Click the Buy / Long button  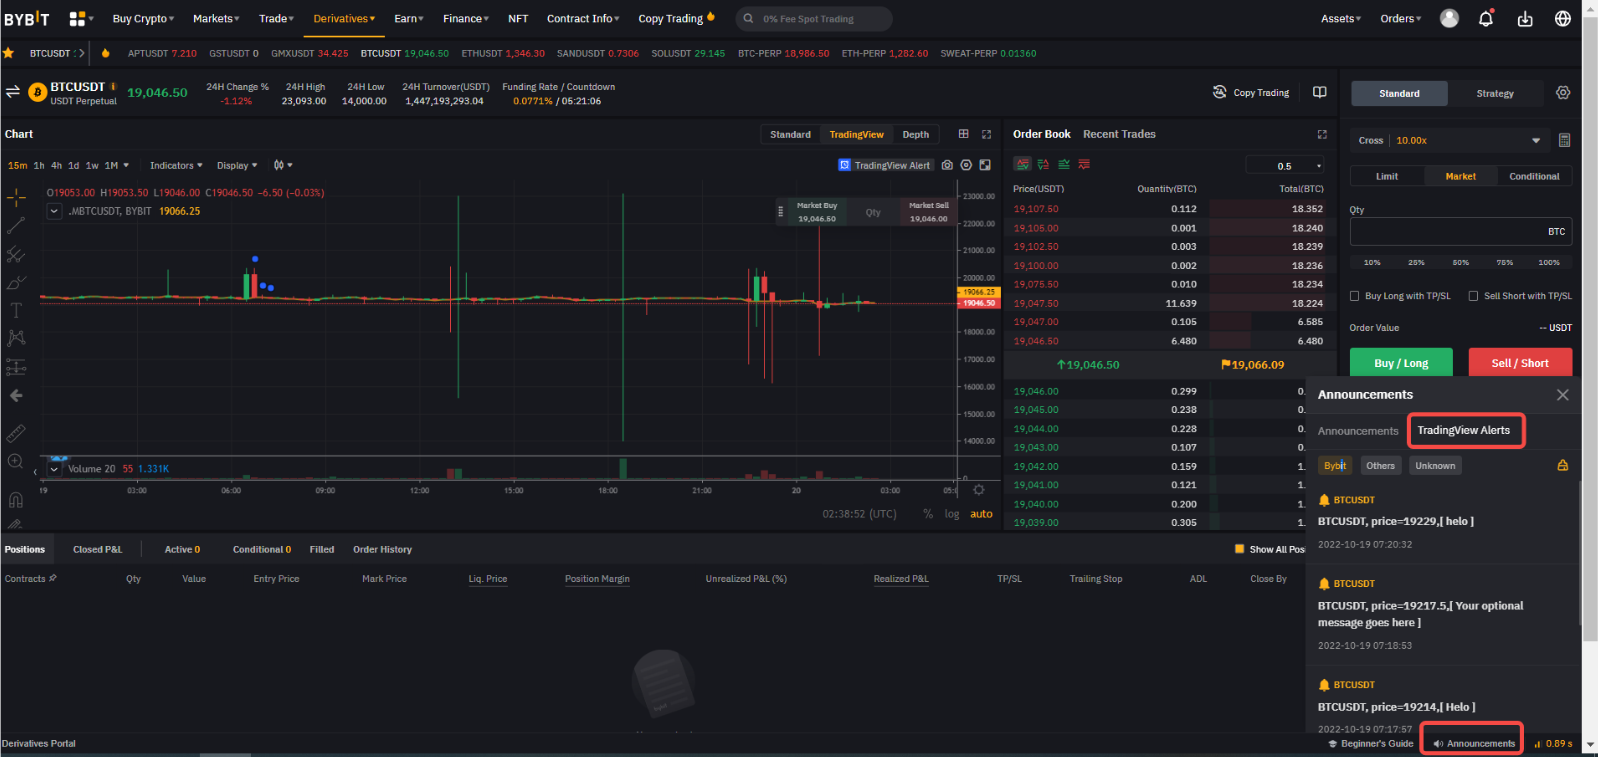pyautogui.click(x=1401, y=363)
